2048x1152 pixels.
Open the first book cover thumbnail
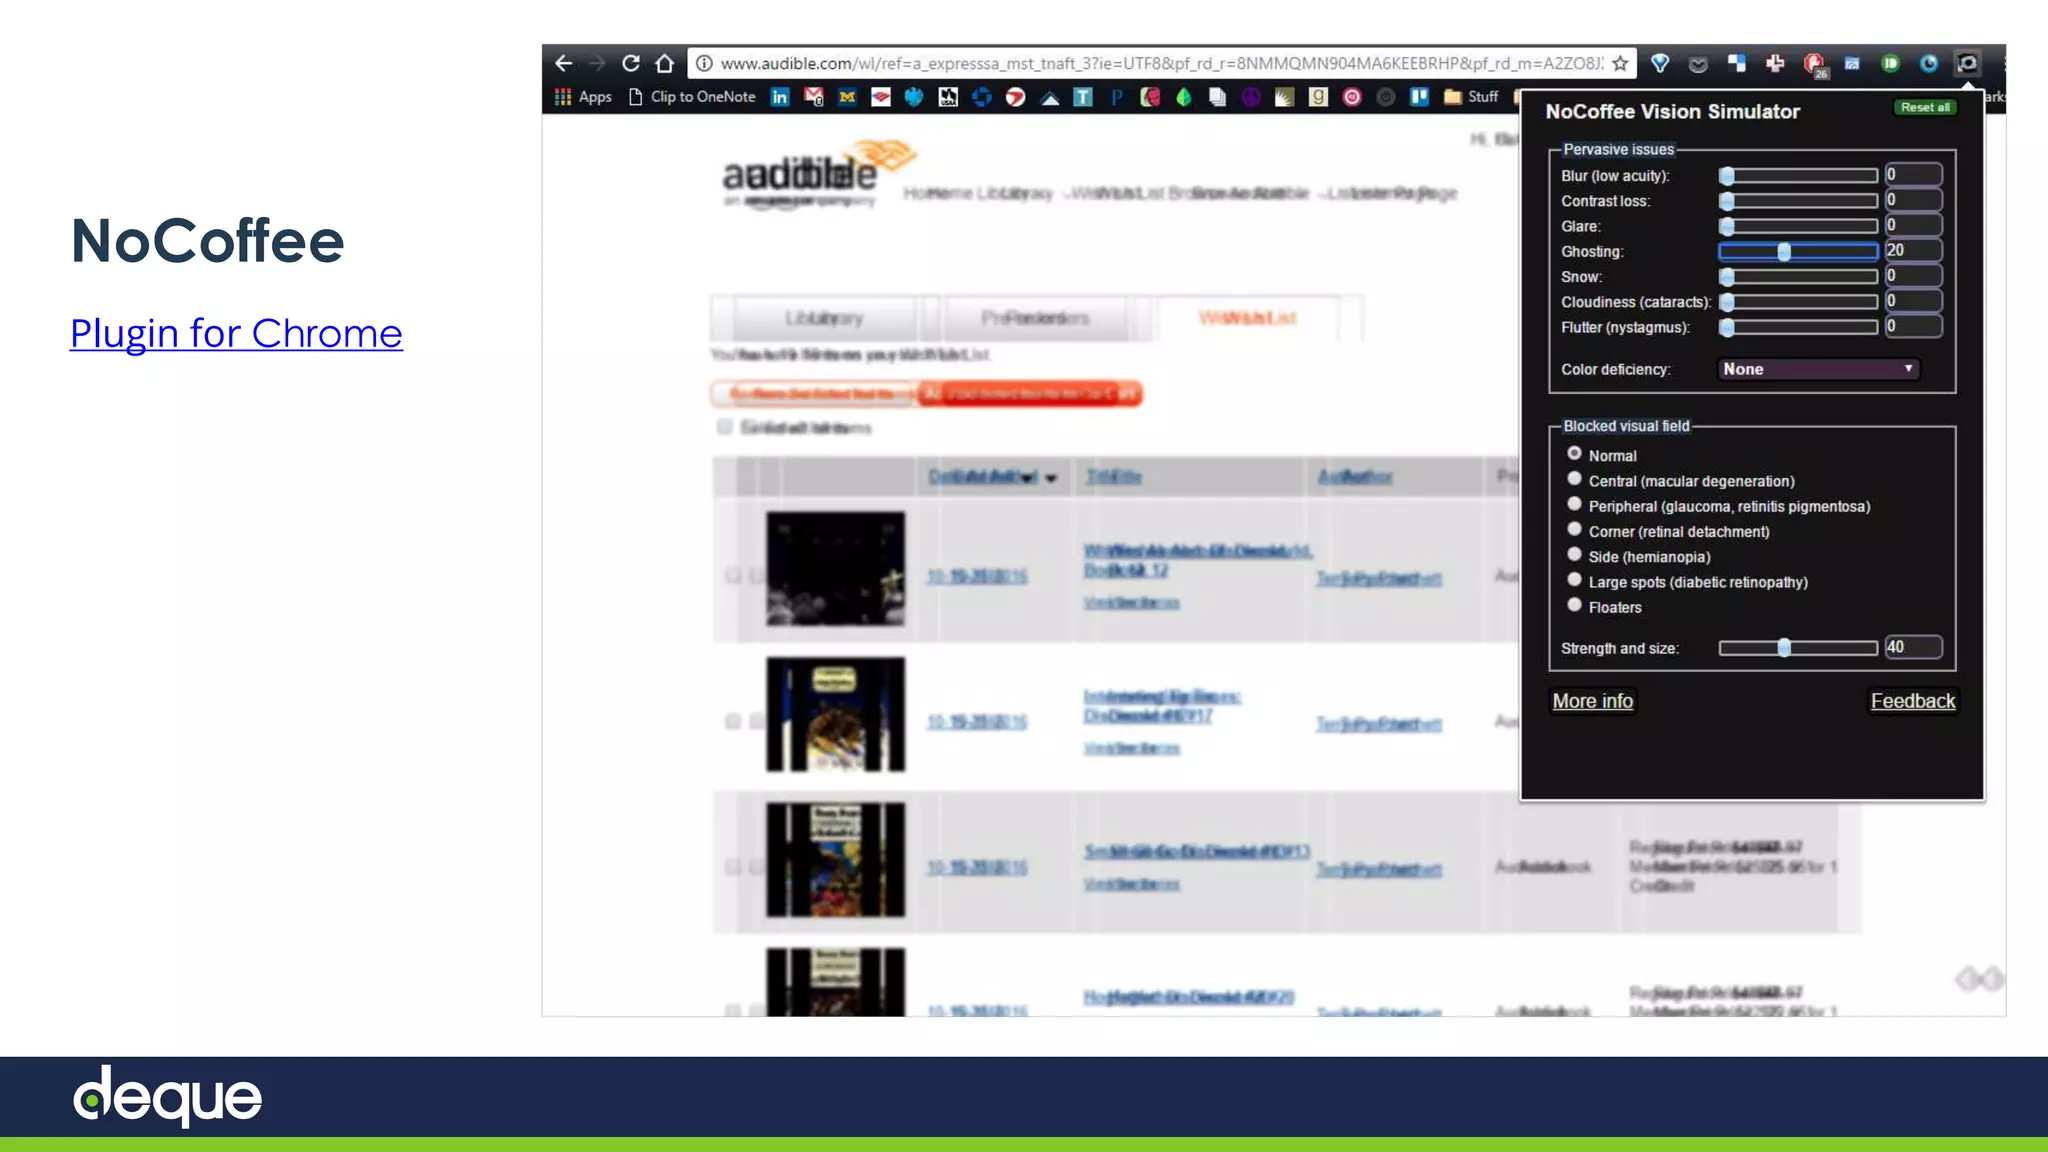(x=836, y=569)
